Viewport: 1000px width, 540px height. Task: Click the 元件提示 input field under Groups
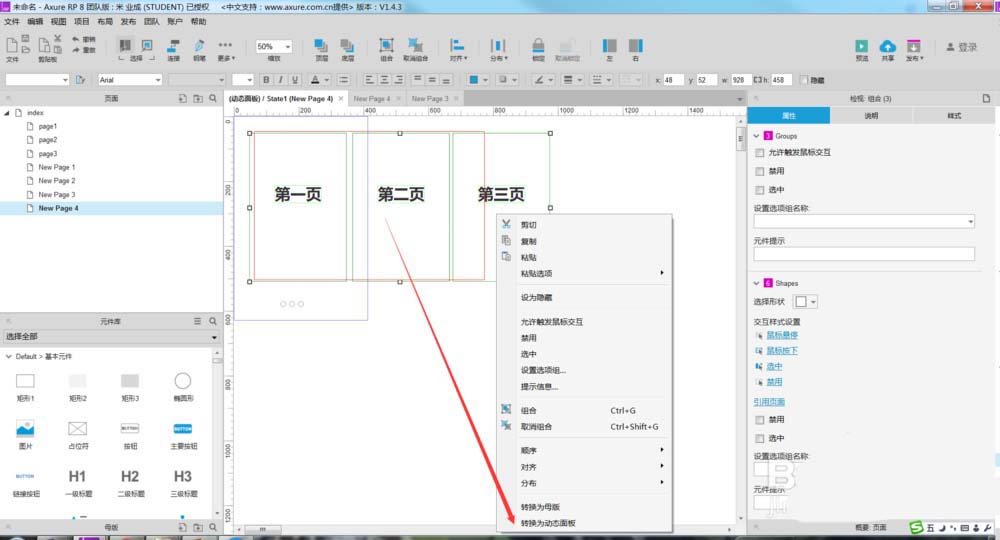point(864,254)
